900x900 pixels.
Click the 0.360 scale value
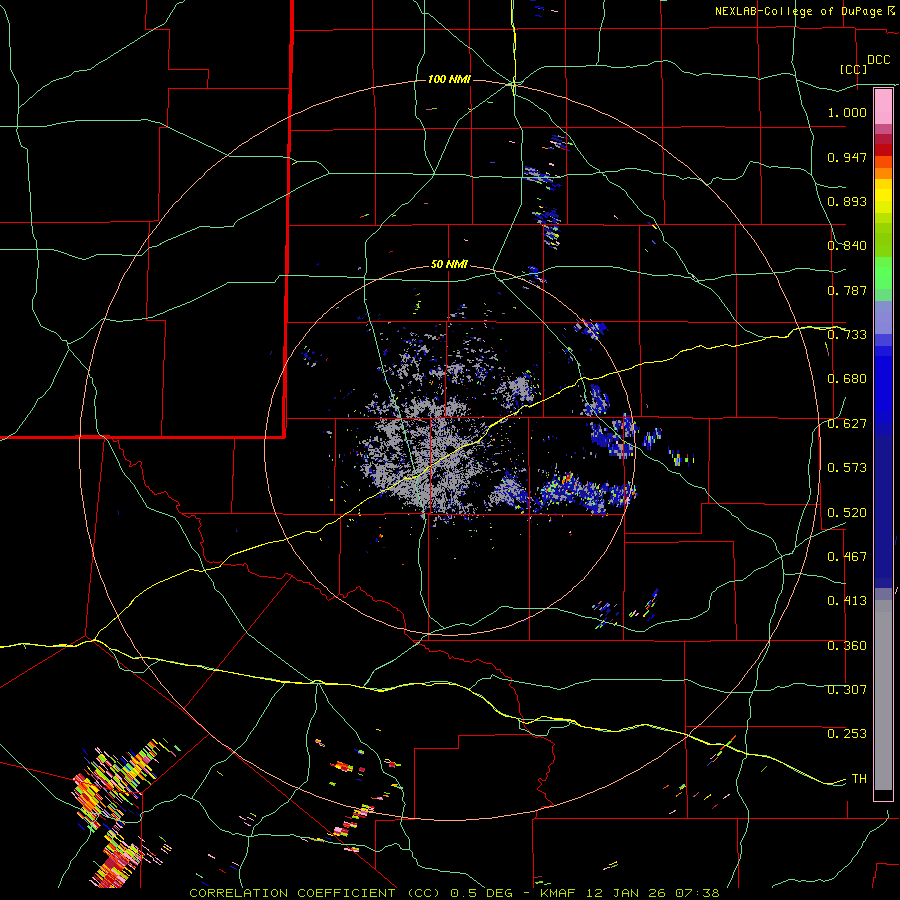[847, 646]
